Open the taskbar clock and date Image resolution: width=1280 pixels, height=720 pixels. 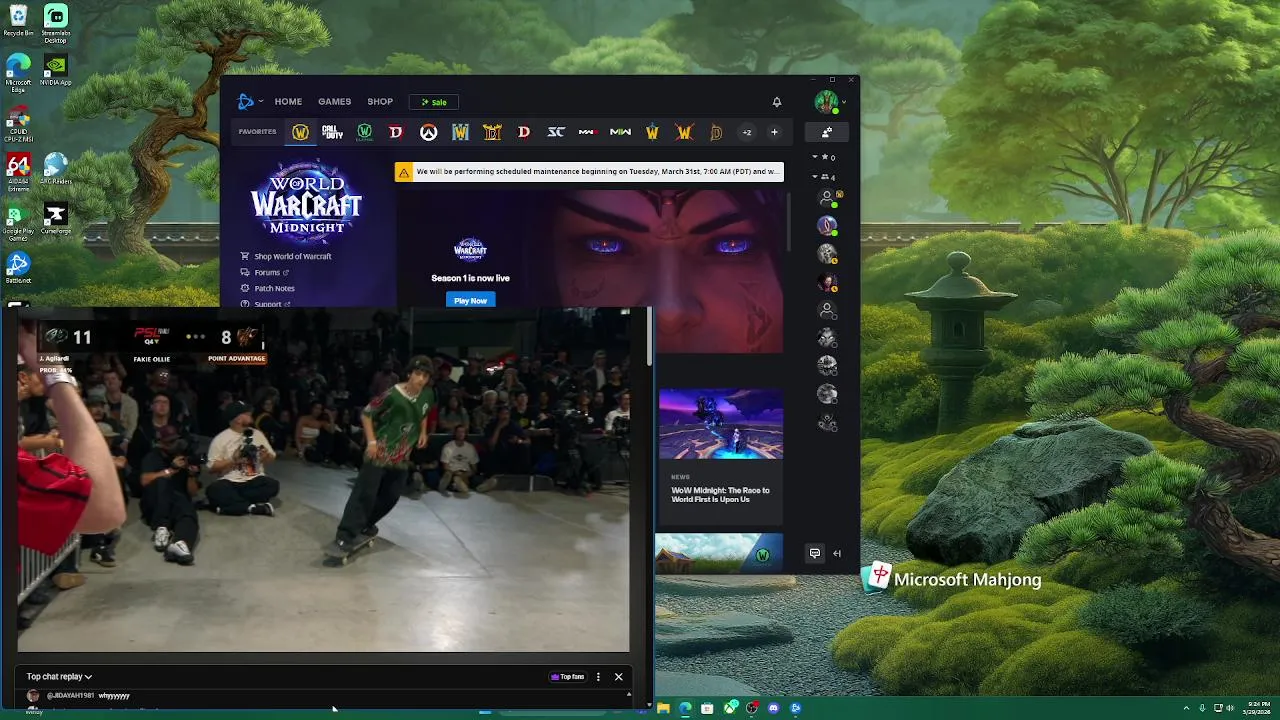[1257, 708]
